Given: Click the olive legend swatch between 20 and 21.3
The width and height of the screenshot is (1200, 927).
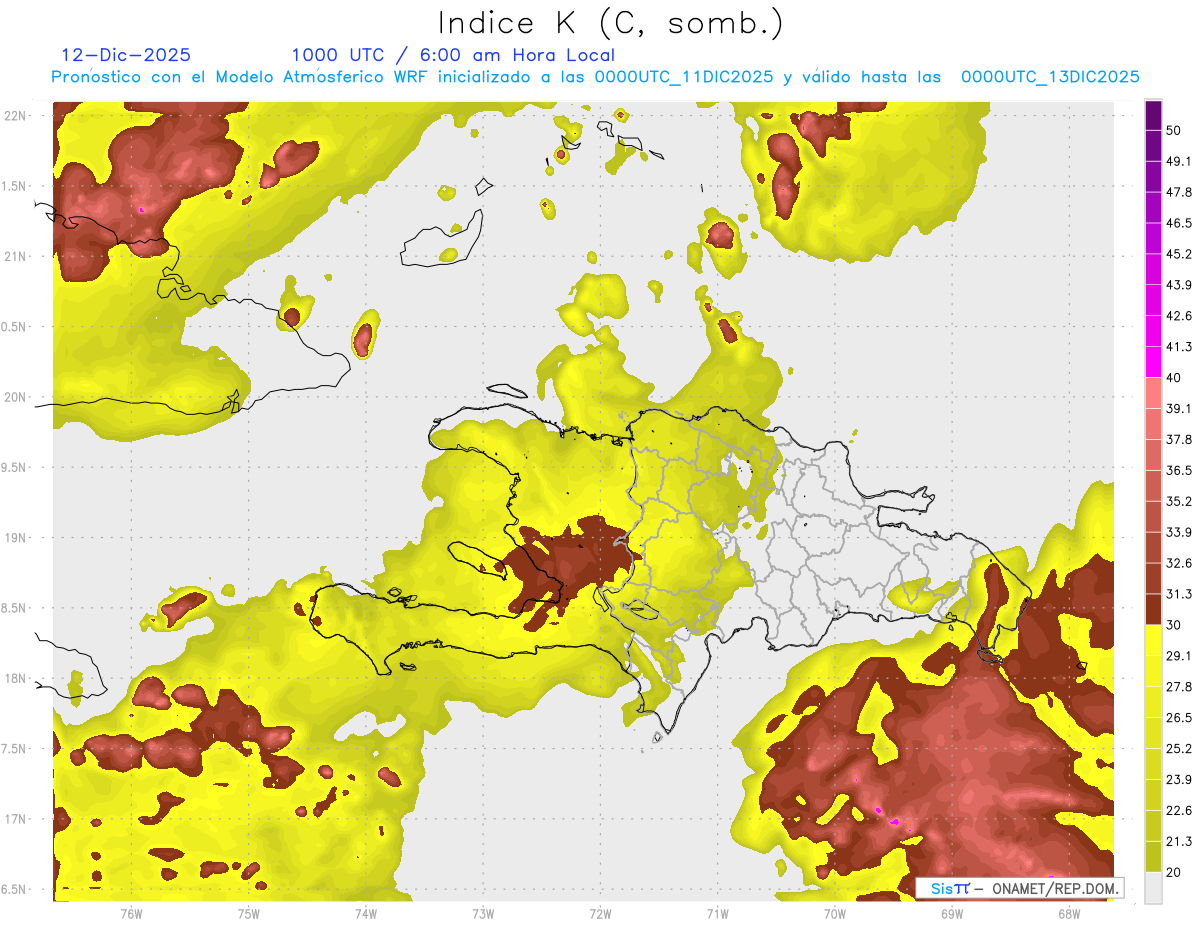Looking at the screenshot, I should (1153, 856).
